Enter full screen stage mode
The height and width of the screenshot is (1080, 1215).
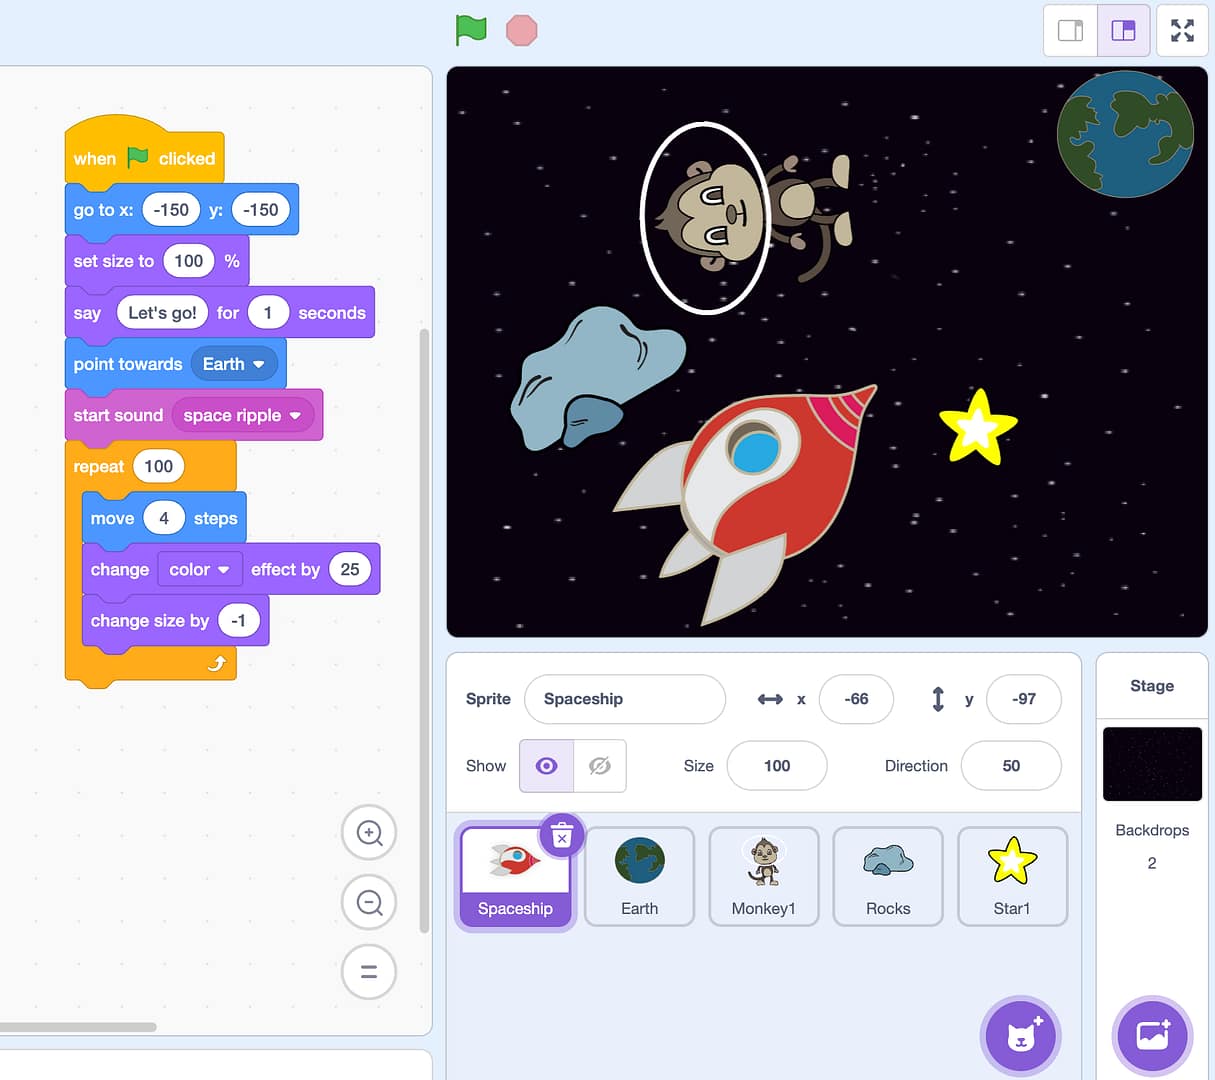[x=1182, y=30]
